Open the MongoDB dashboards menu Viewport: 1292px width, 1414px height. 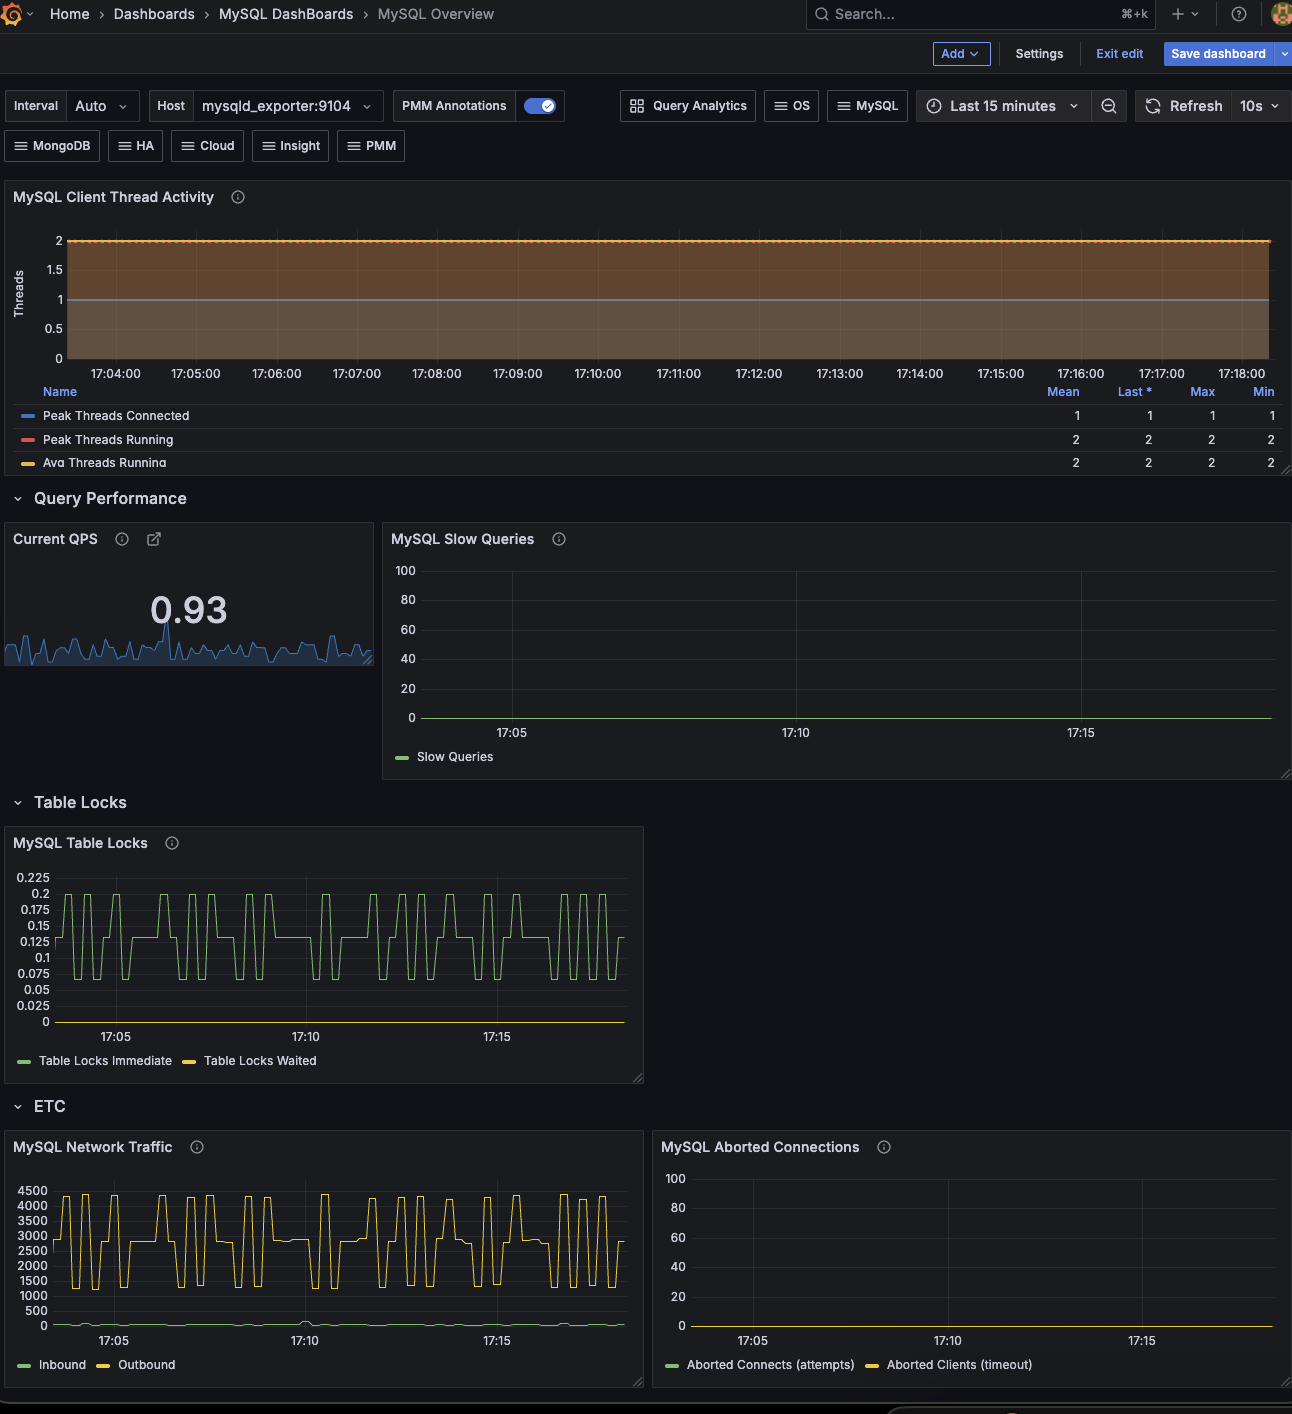(52, 146)
